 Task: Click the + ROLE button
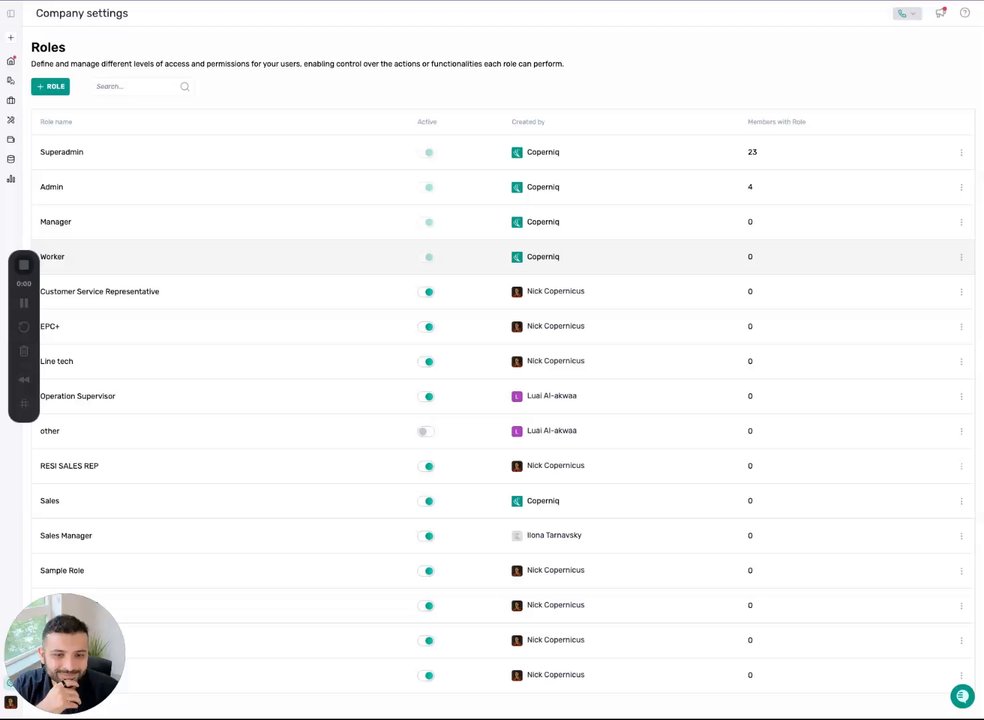pos(50,87)
